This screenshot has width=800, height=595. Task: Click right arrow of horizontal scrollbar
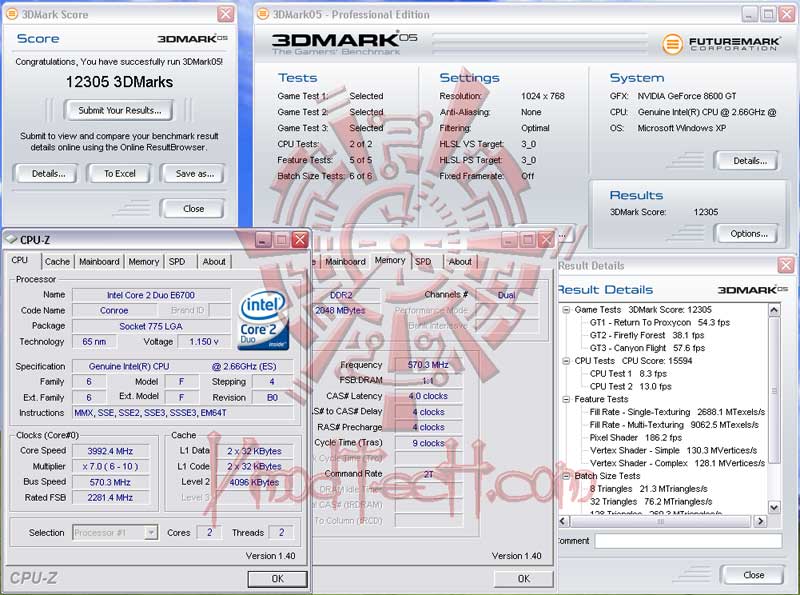[761, 521]
